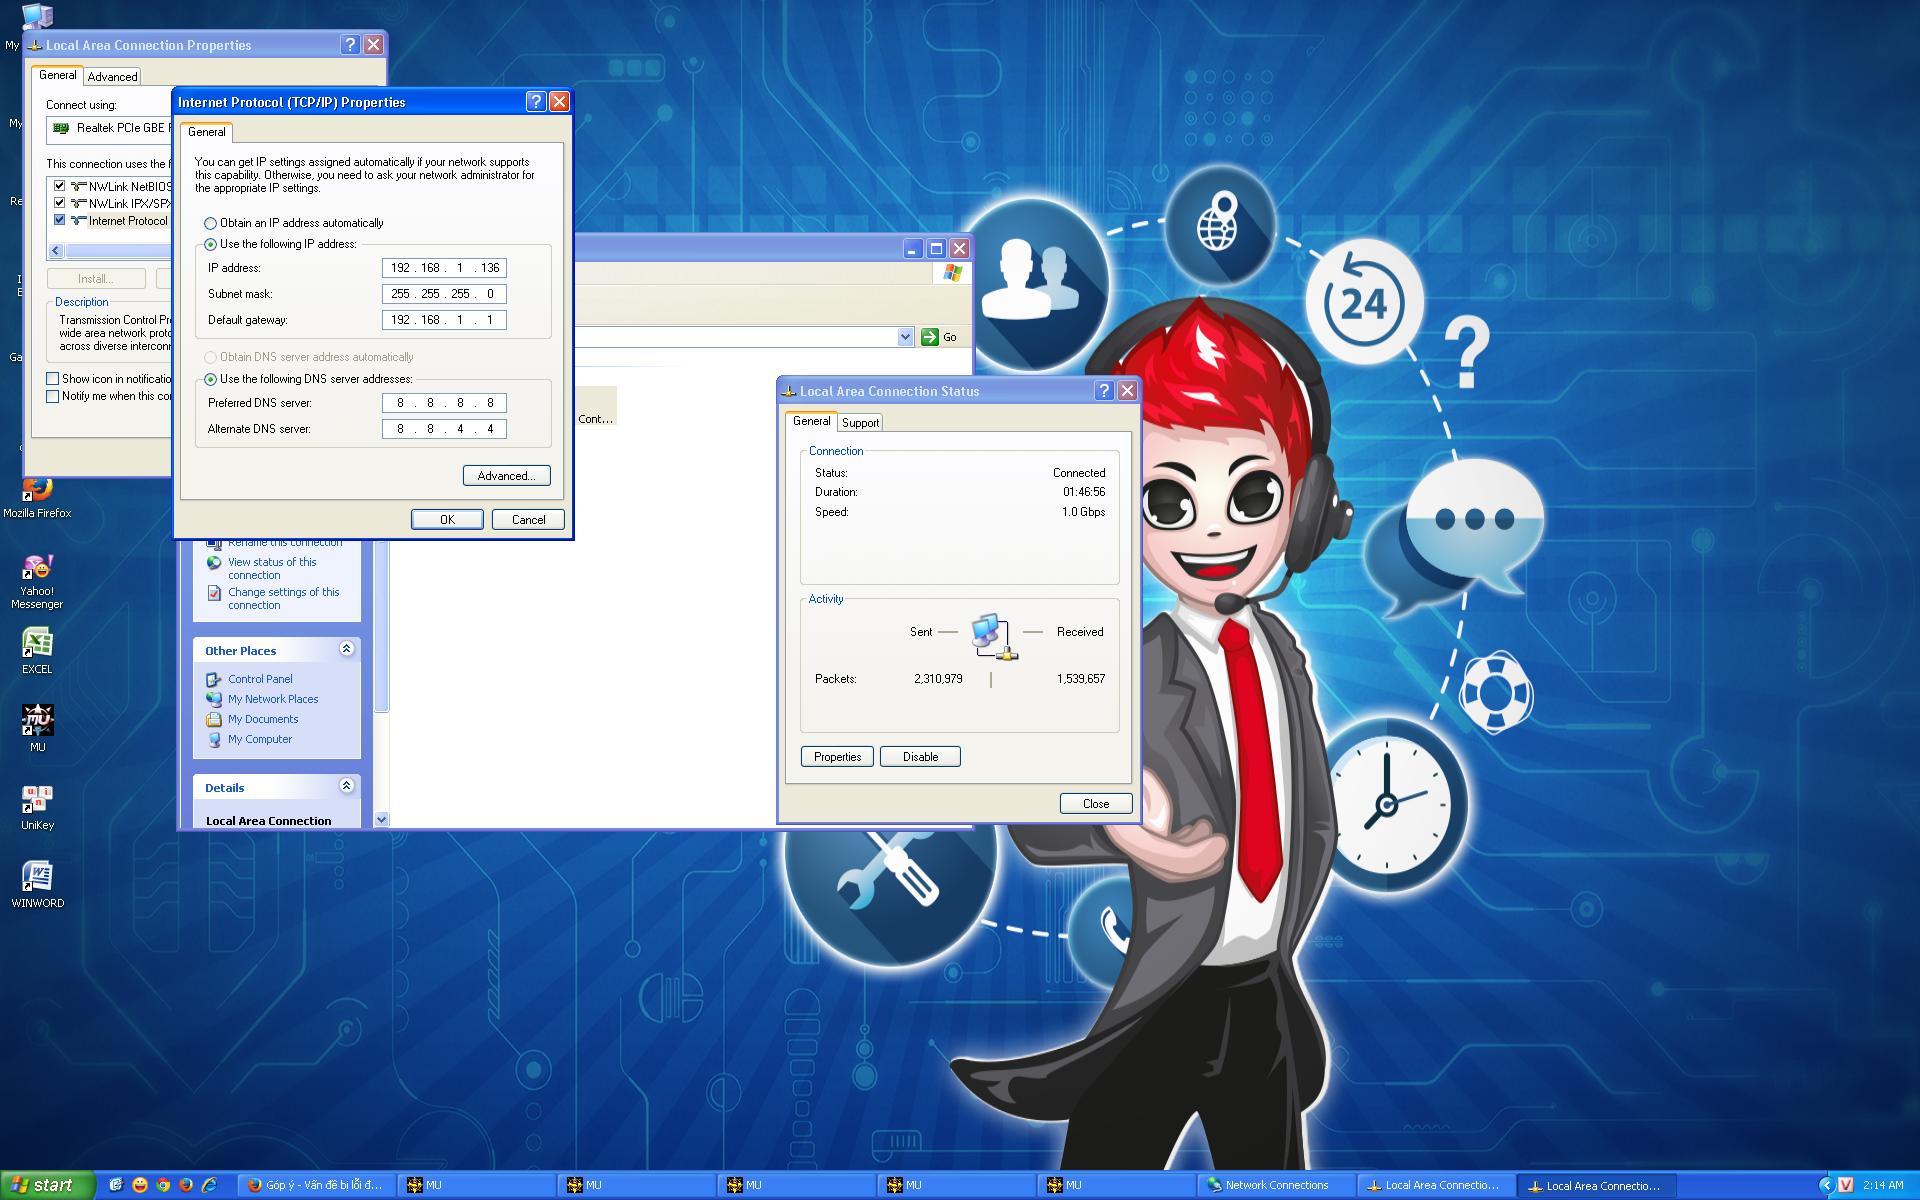Select General tab in Connection Status
The image size is (1920, 1200).
811,421
